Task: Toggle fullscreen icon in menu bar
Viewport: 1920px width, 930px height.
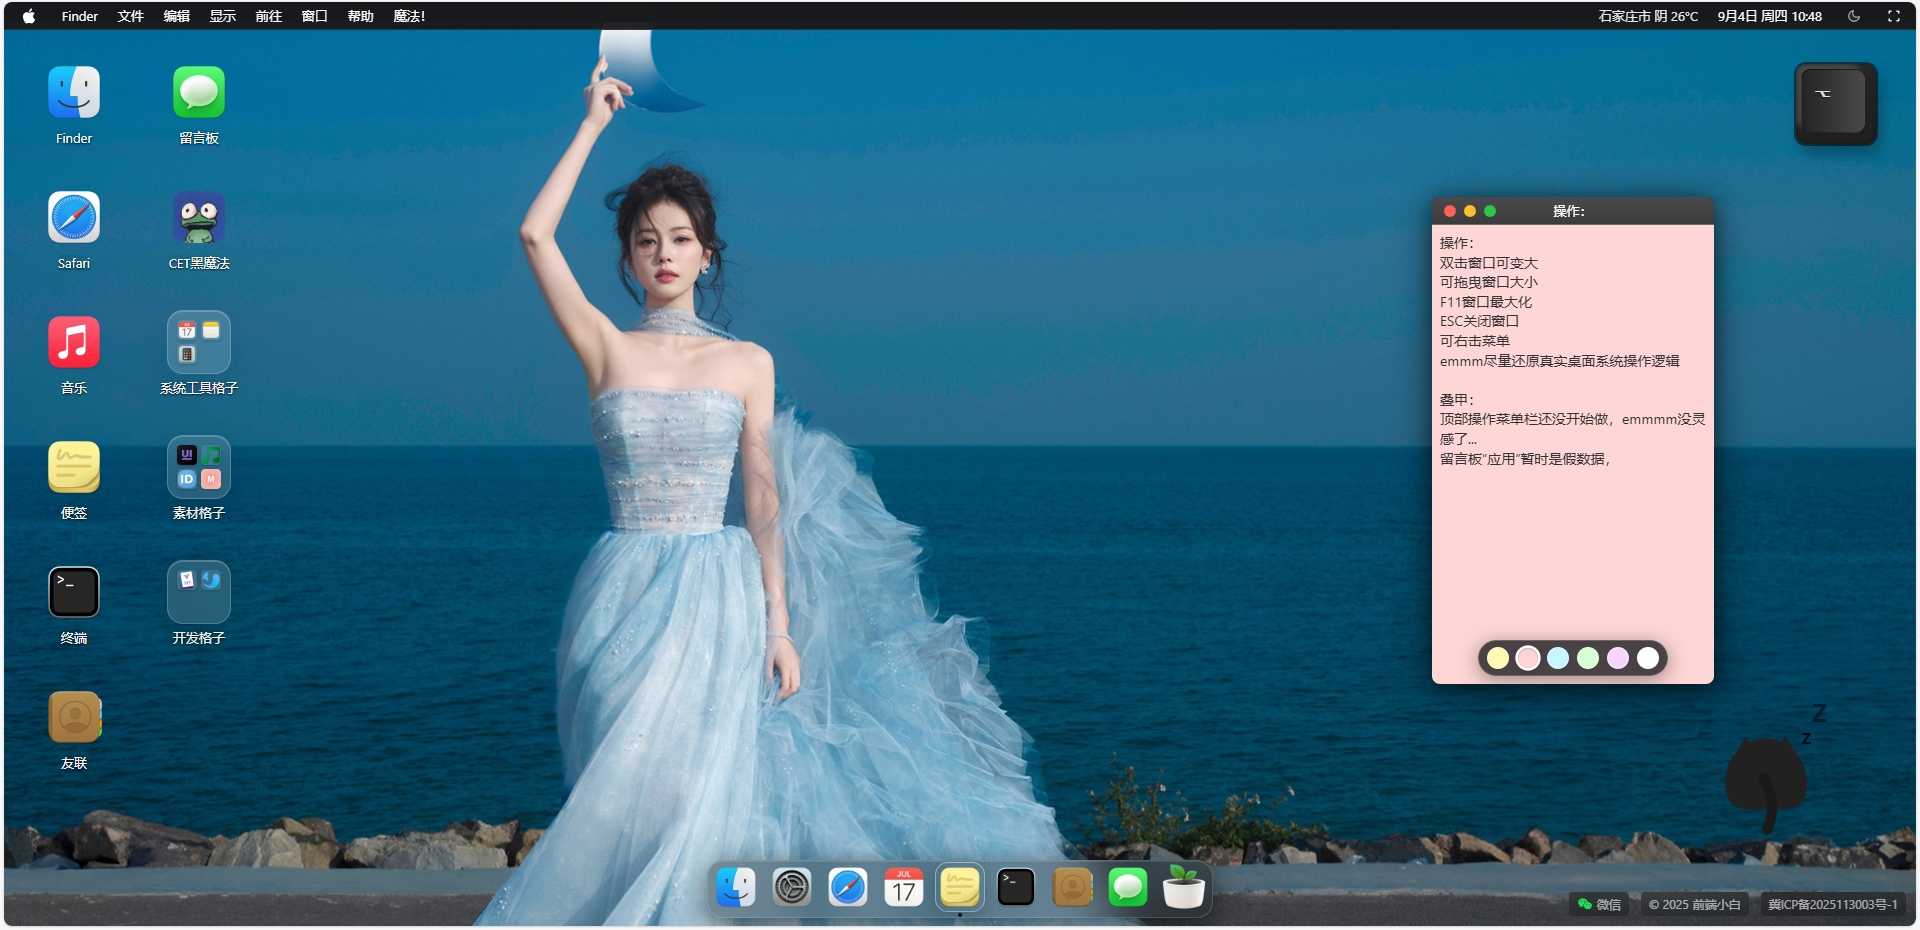Action: [1894, 16]
